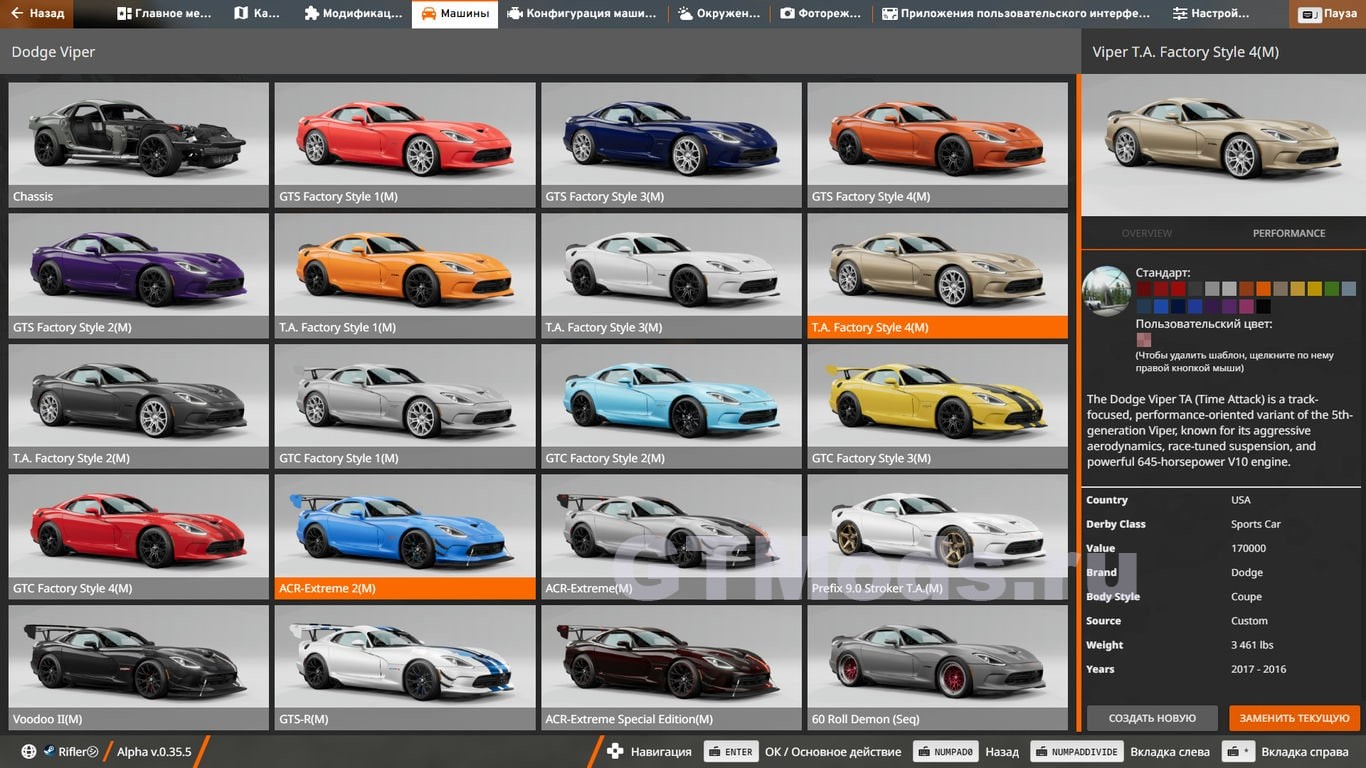Viewport: 1366px width, 768px height.
Task: Select the GTS-R(M) car
Action: [405, 667]
